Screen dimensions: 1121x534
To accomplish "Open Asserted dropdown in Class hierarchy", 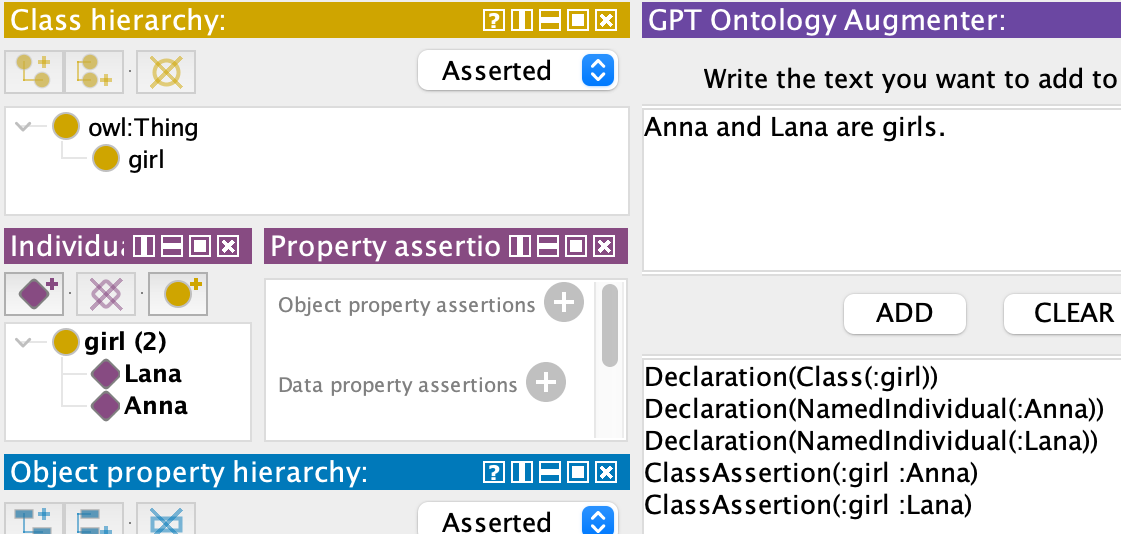I will [518, 70].
